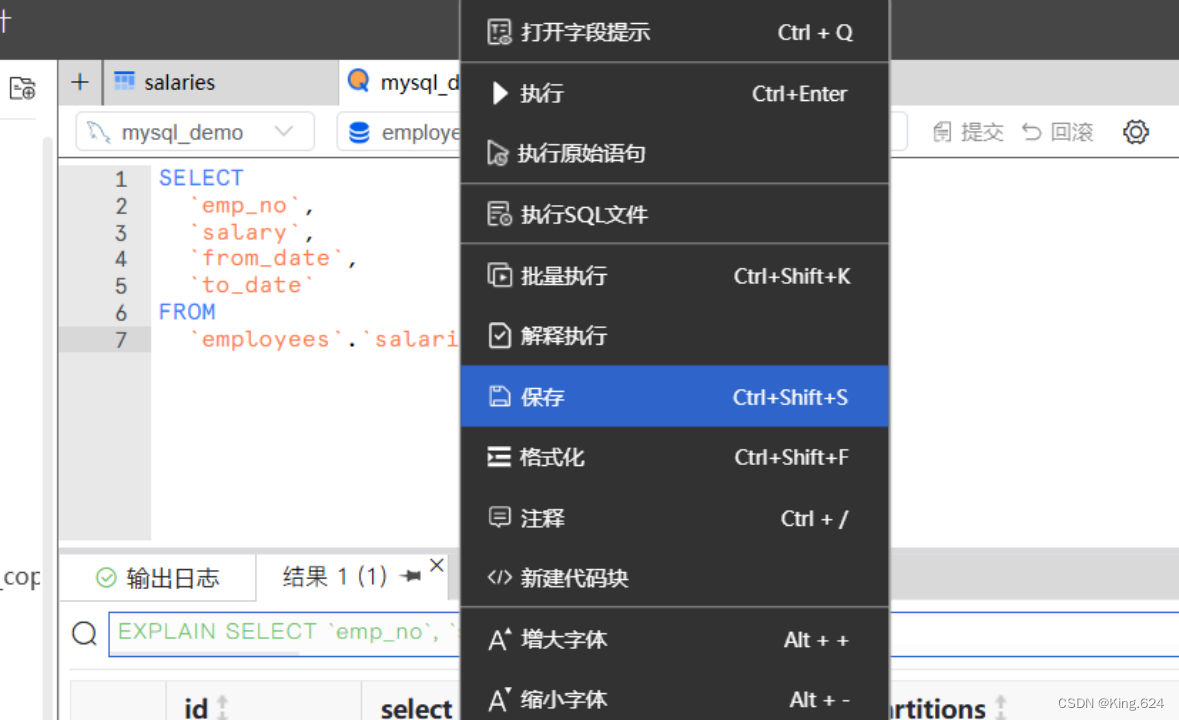This screenshot has height=720, width=1179.
Task: Add a new tab with the plus button
Action: tap(80, 82)
